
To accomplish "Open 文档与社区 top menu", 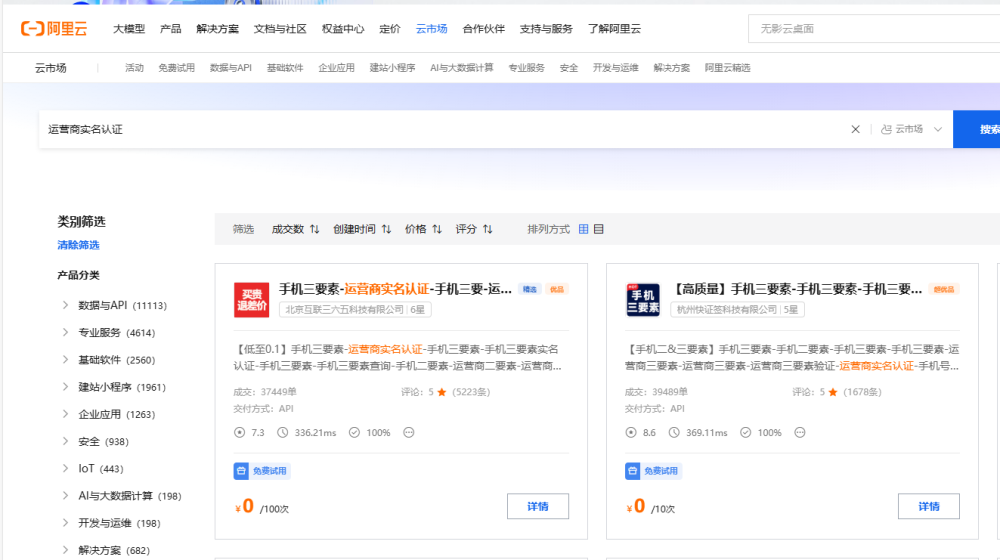I will pos(280,29).
